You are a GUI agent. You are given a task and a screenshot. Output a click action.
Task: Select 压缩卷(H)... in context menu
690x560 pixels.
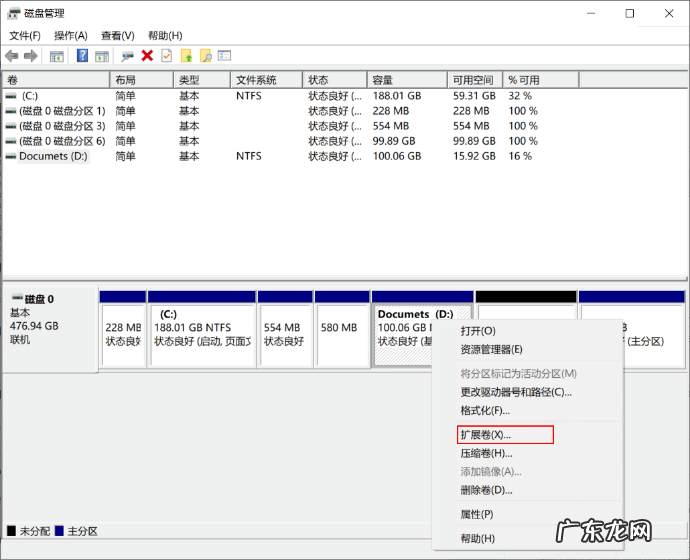point(486,453)
